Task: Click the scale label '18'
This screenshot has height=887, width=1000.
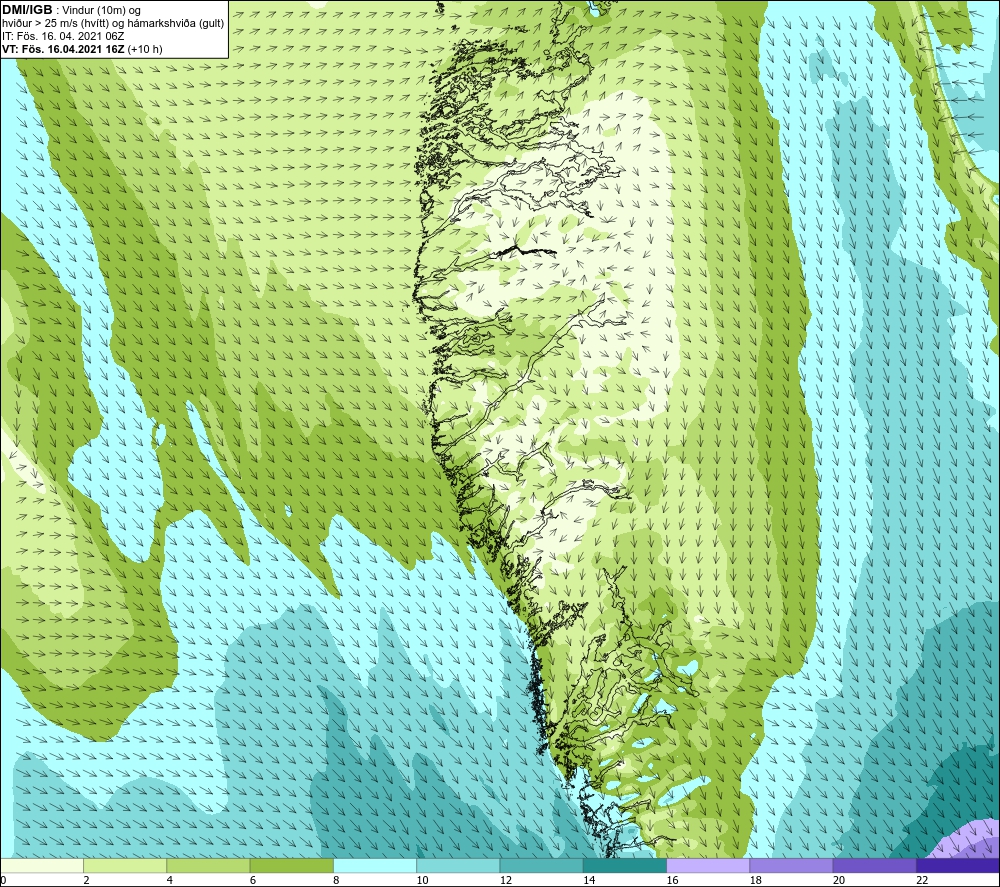Action: coord(755,881)
